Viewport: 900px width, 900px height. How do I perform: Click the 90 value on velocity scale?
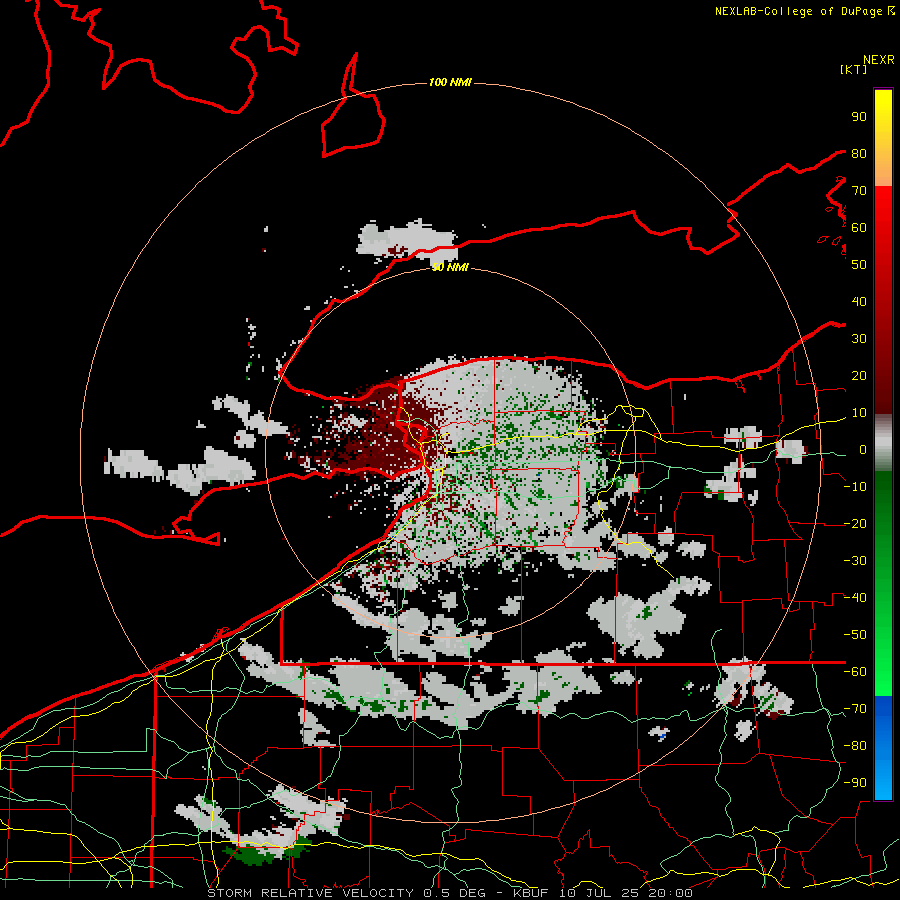point(859,117)
